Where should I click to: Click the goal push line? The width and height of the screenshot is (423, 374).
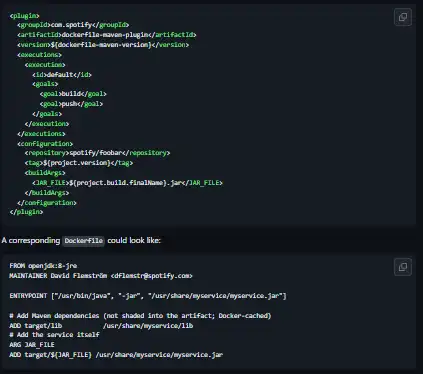(x=71, y=104)
